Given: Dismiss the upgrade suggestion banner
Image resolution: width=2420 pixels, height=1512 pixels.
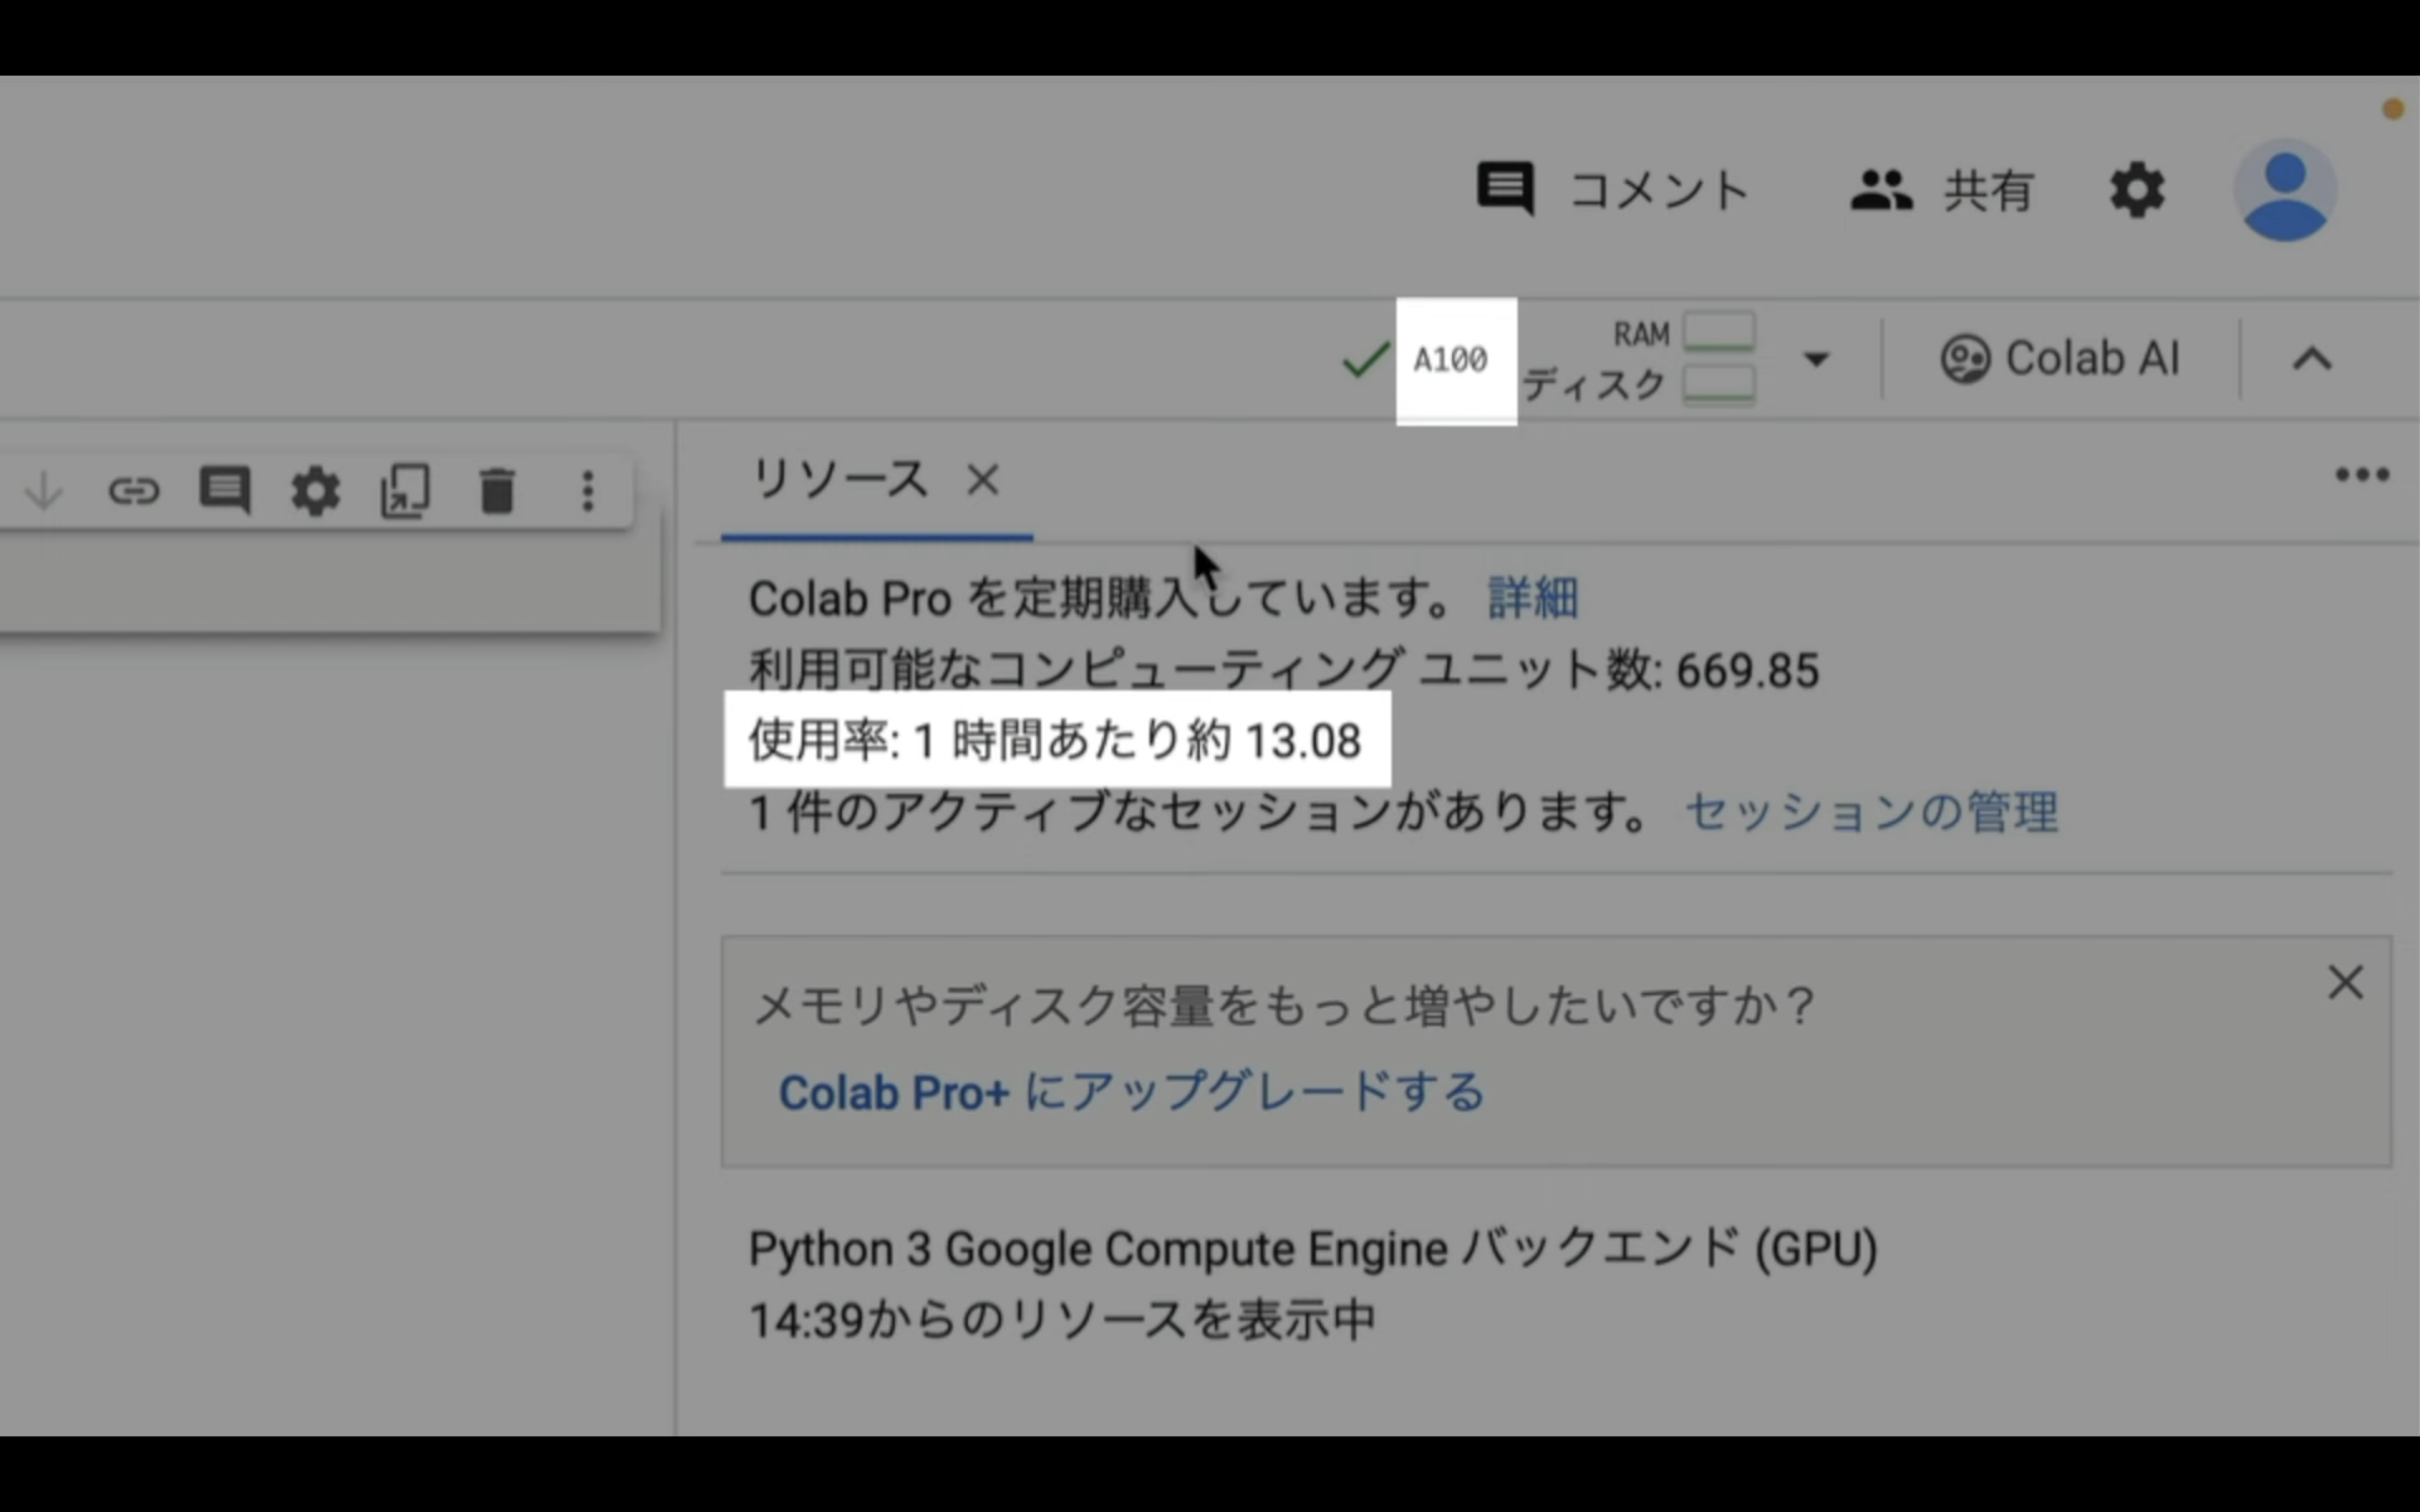Looking at the screenshot, I should [2345, 983].
